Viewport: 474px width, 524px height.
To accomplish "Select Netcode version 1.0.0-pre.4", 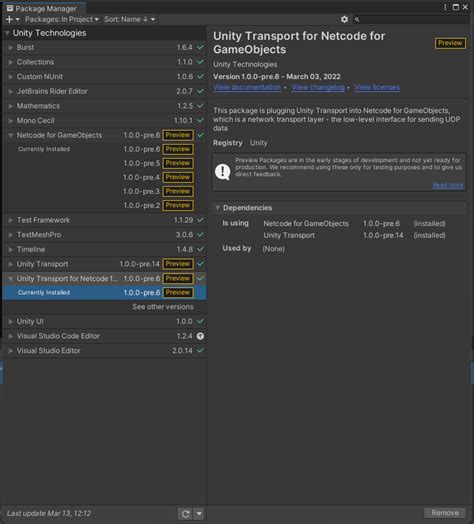I will coord(104,177).
